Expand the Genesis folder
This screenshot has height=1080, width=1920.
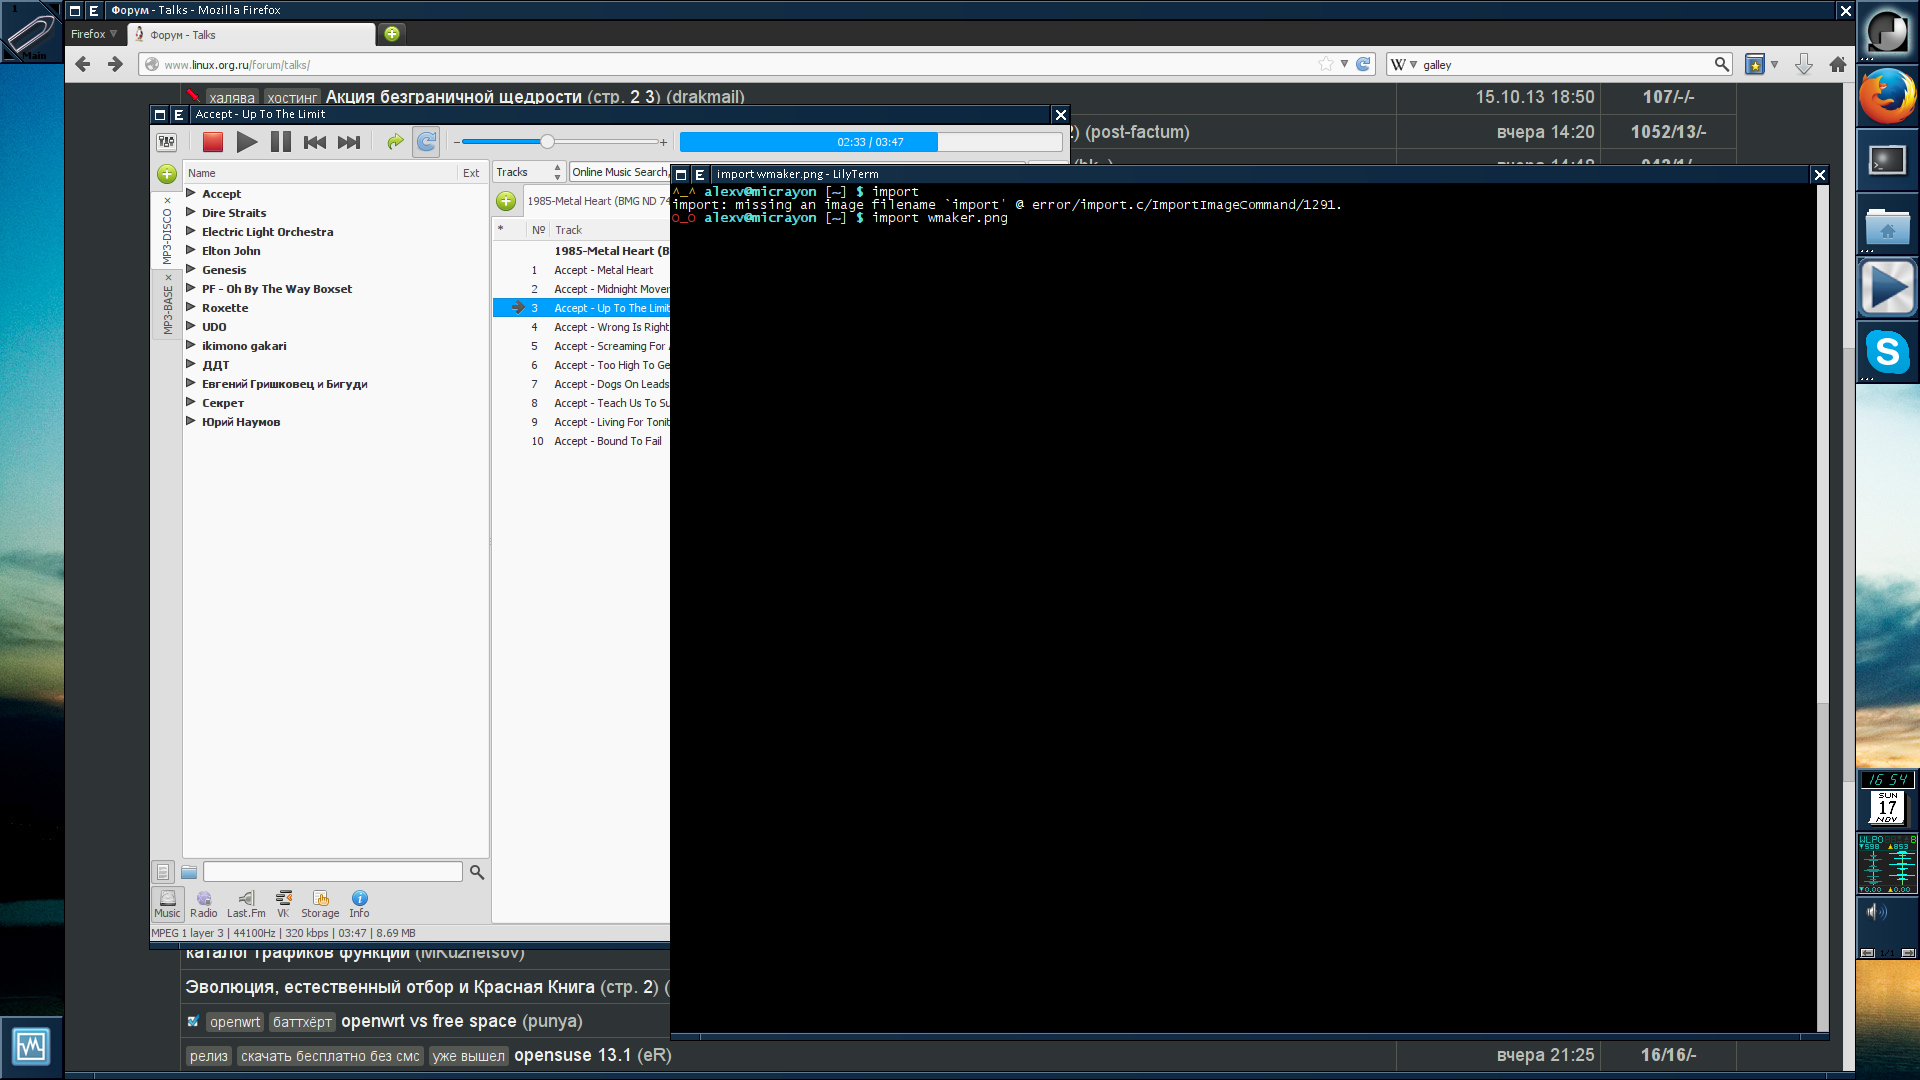coord(191,269)
